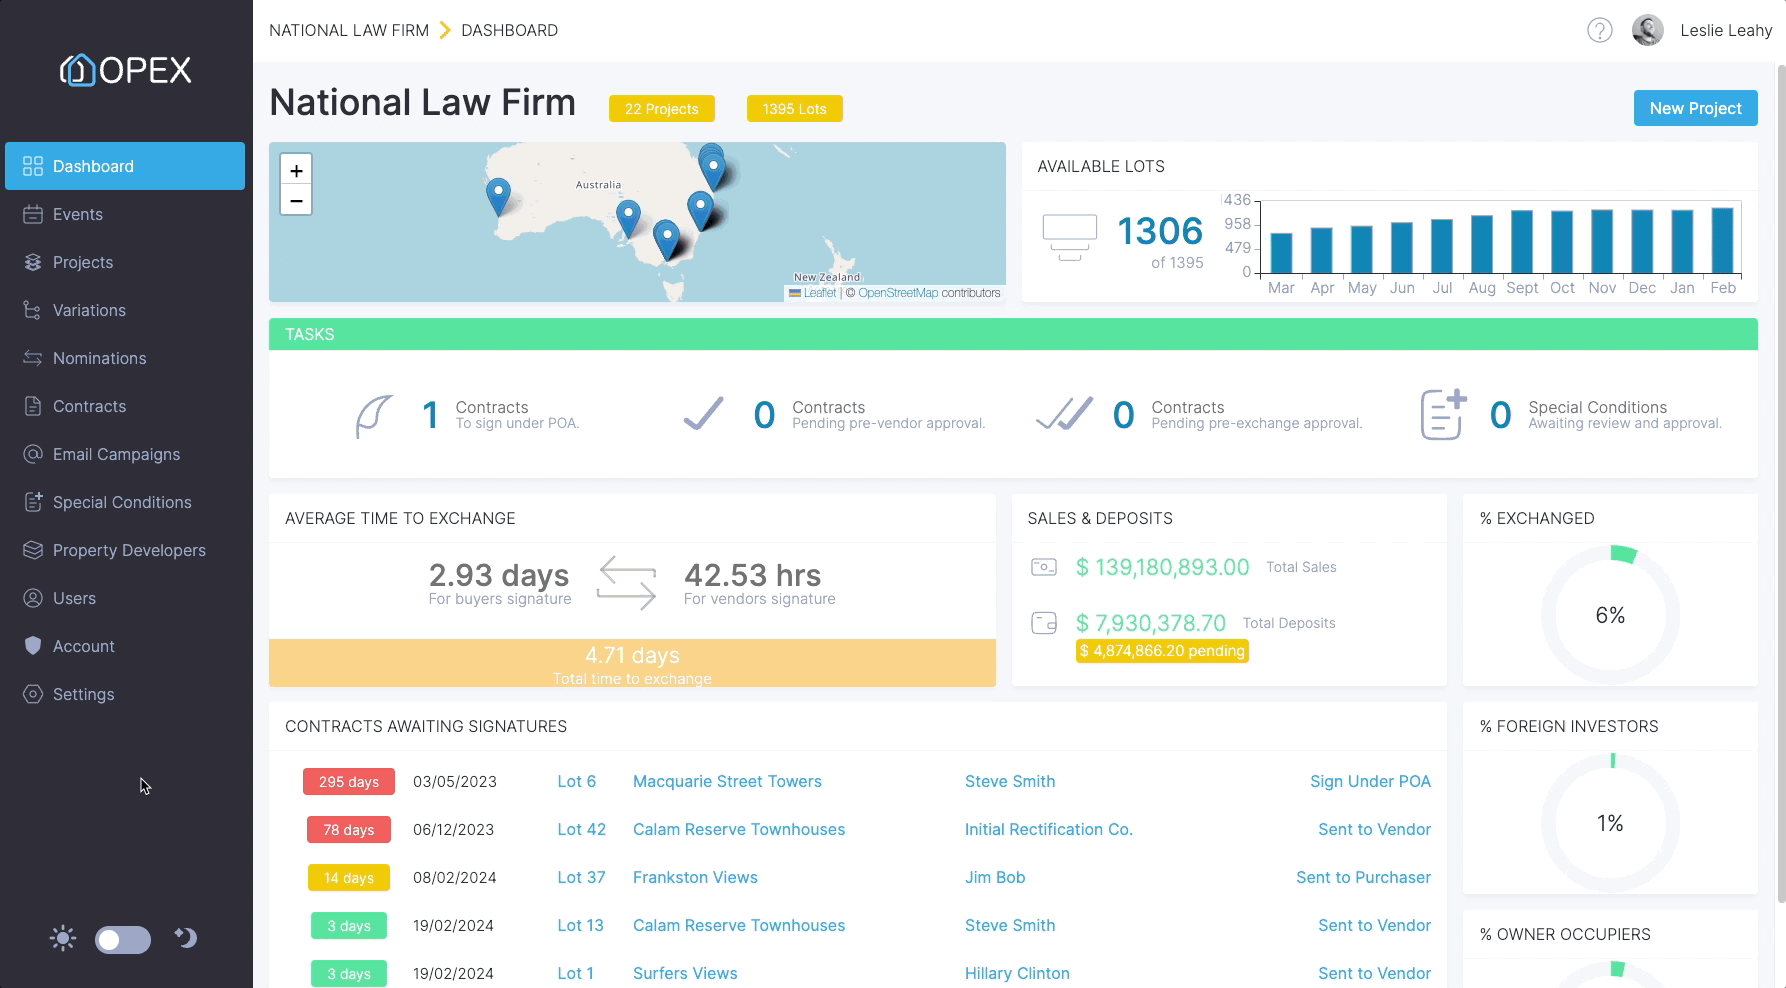Toggle the dark mode switch
Viewport: 1786px width, 988px height.
(x=123, y=939)
